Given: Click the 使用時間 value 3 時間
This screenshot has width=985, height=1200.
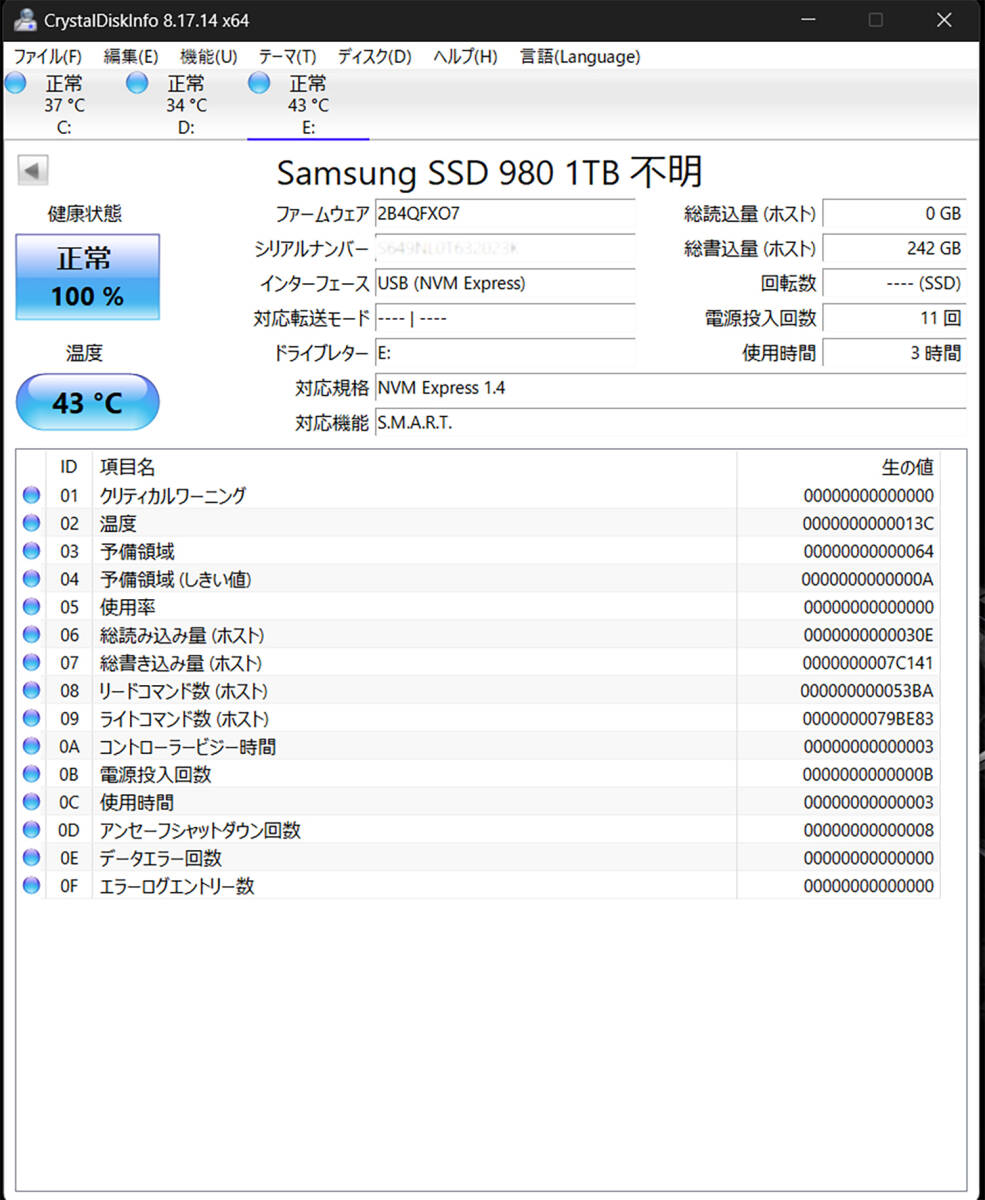Looking at the screenshot, I should coord(894,353).
